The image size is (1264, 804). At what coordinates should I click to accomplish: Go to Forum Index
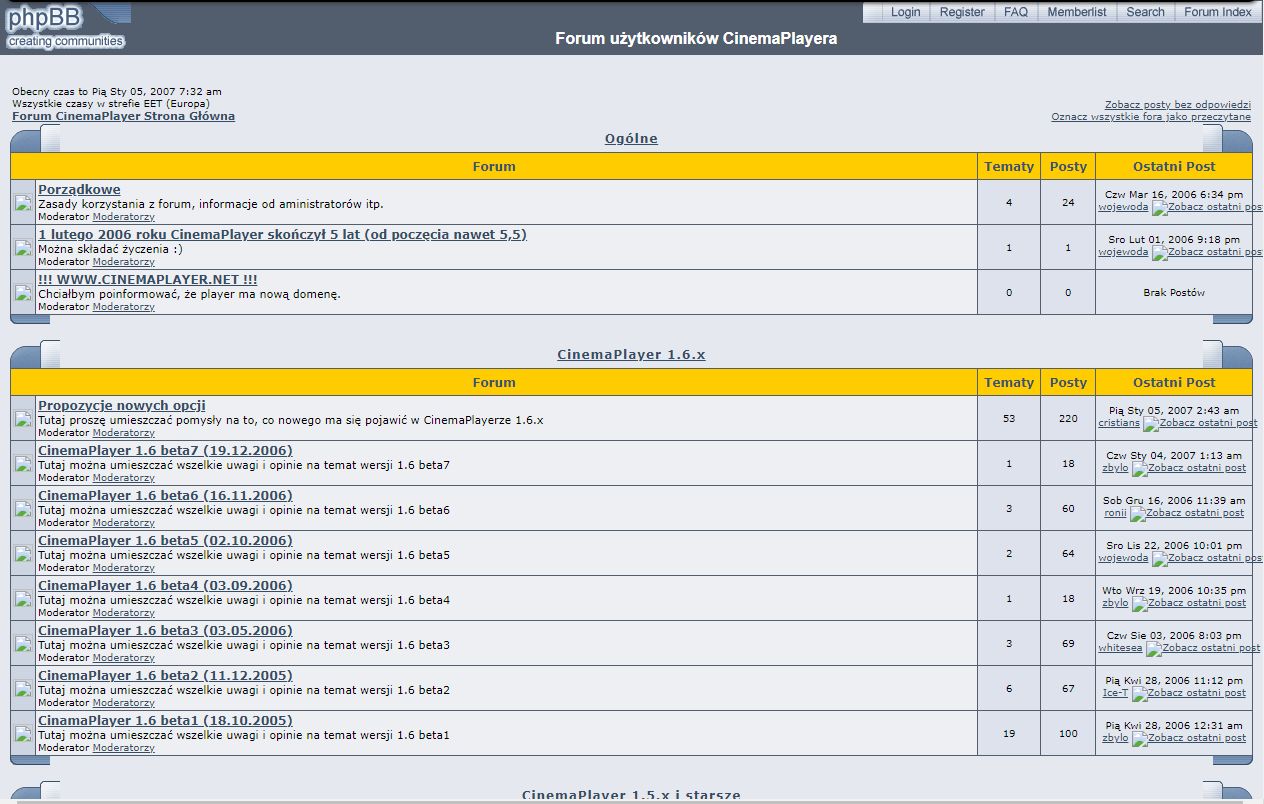1217,12
